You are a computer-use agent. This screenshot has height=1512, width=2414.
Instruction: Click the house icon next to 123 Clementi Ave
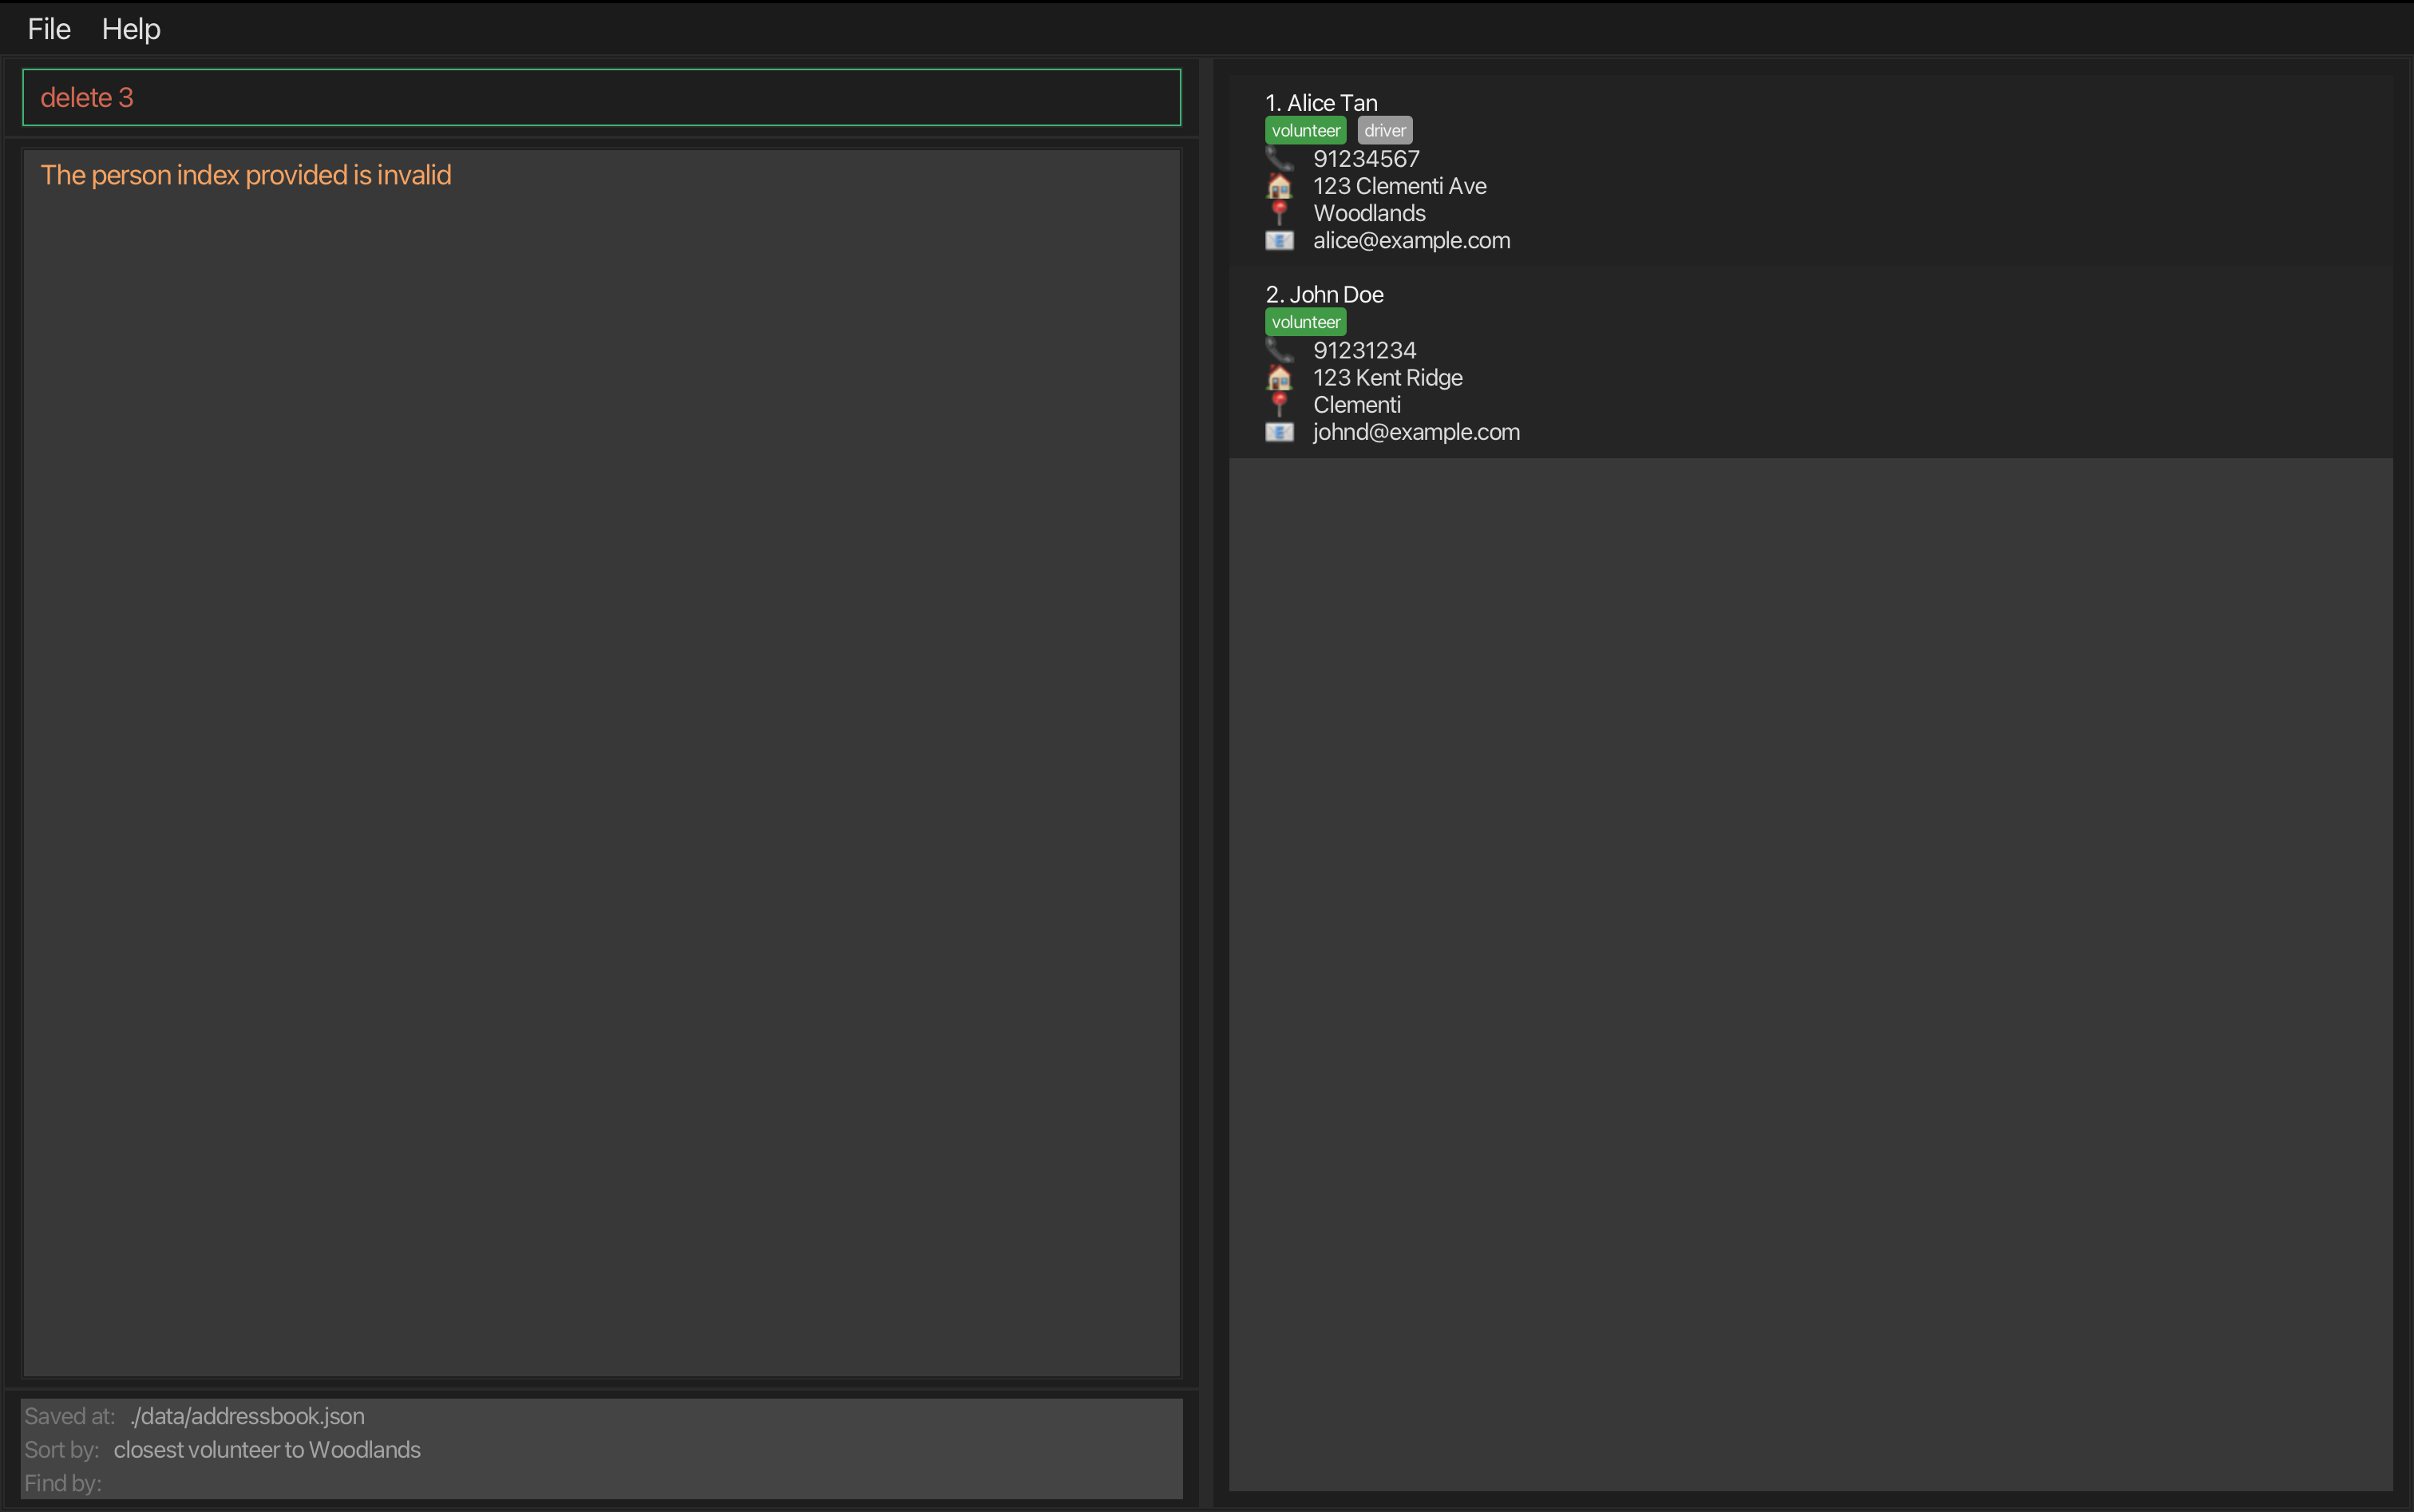coord(1279,186)
